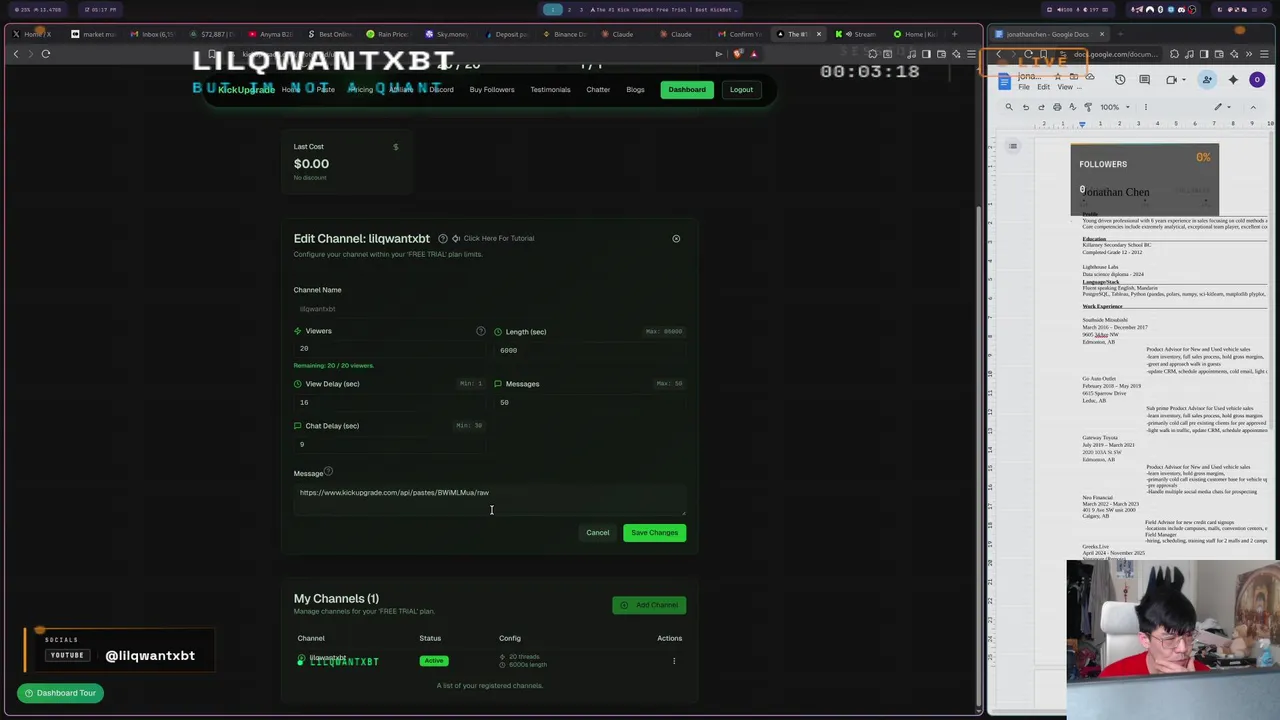Viewport: 1280px width, 720px height.
Task: Click into the Message URL text area
Action: point(490,499)
